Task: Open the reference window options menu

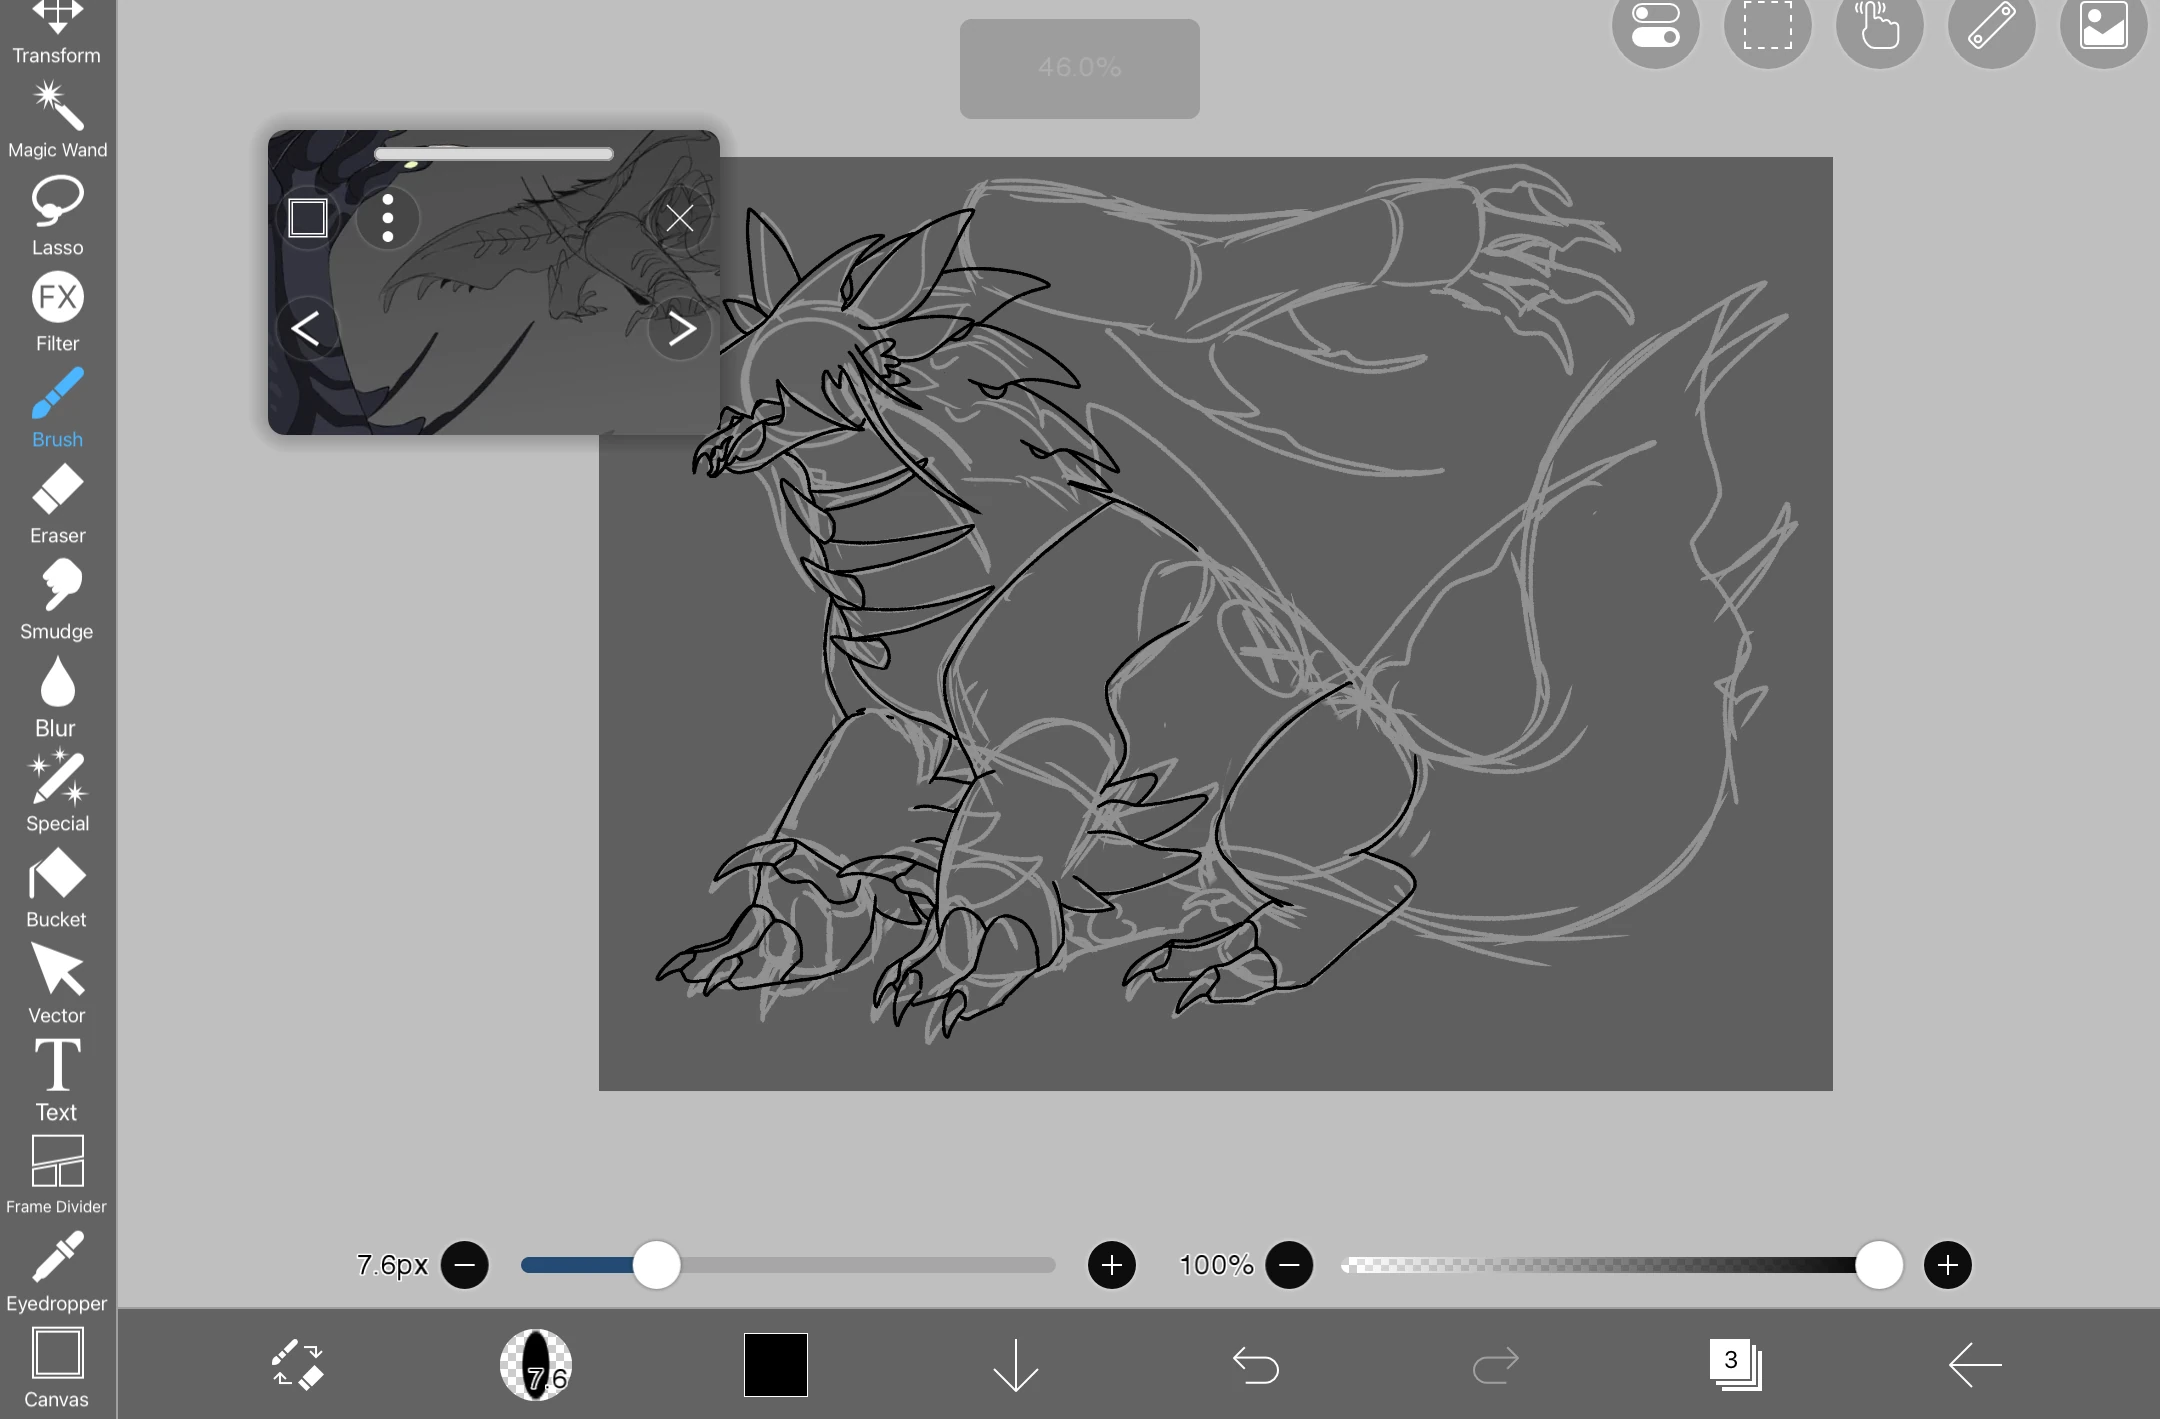Action: pyautogui.click(x=388, y=217)
